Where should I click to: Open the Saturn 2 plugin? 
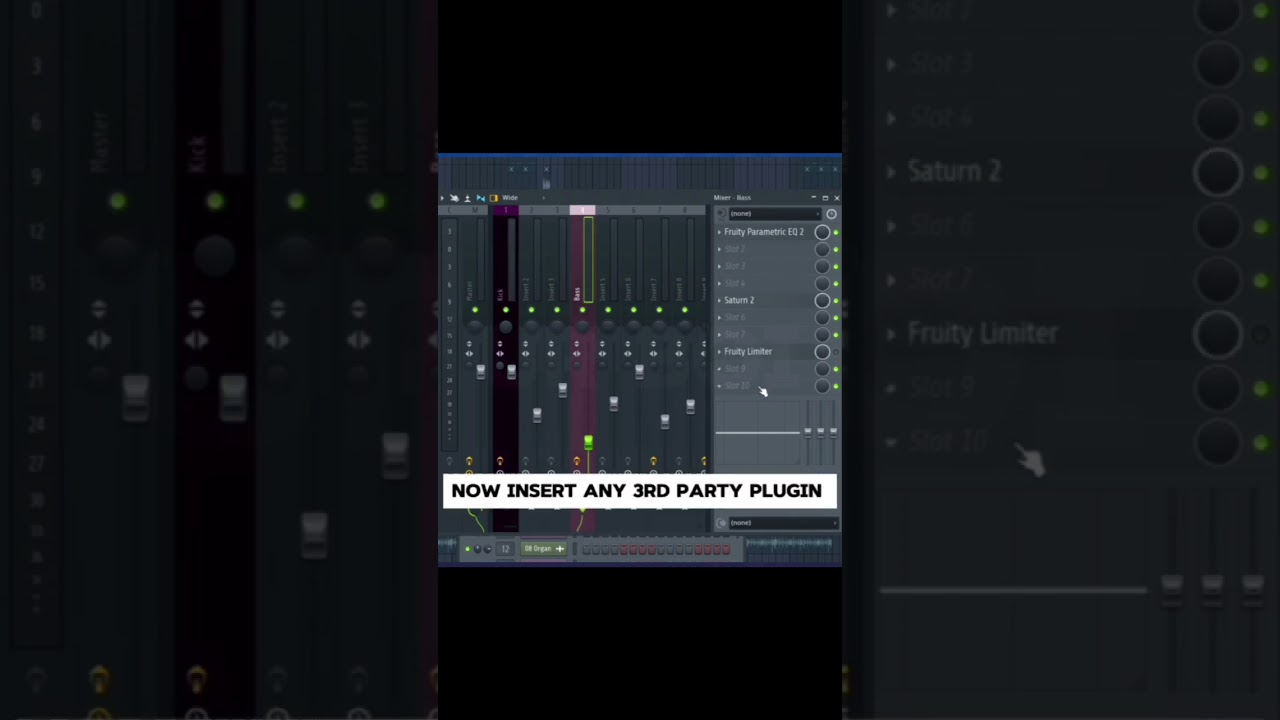point(739,300)
